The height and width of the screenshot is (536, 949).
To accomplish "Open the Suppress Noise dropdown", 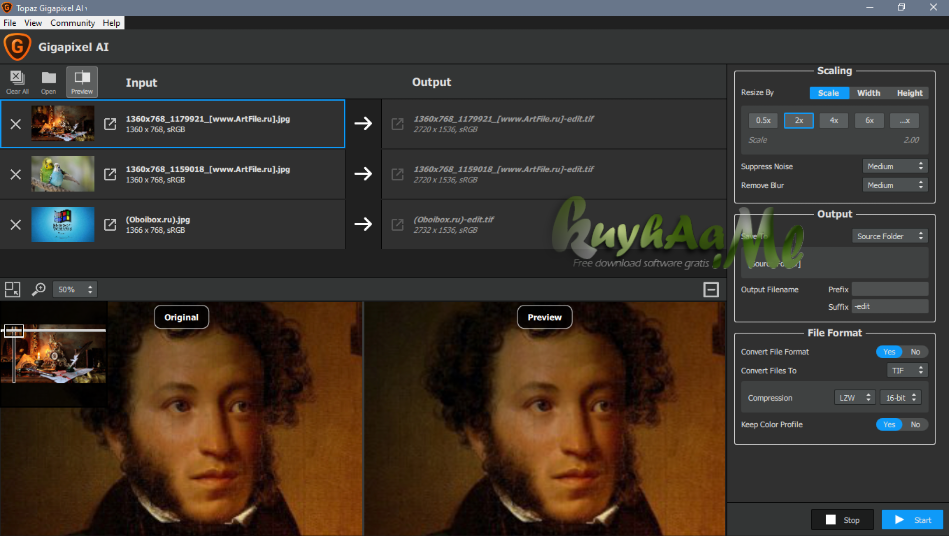I will pos(895,166).
